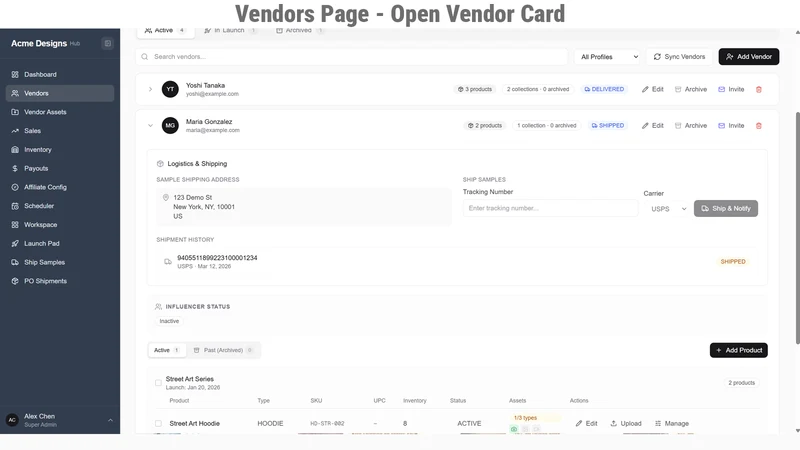Delete Yoshi Tanaka with trash icon
800x450 pixels.
coord(759,89)
